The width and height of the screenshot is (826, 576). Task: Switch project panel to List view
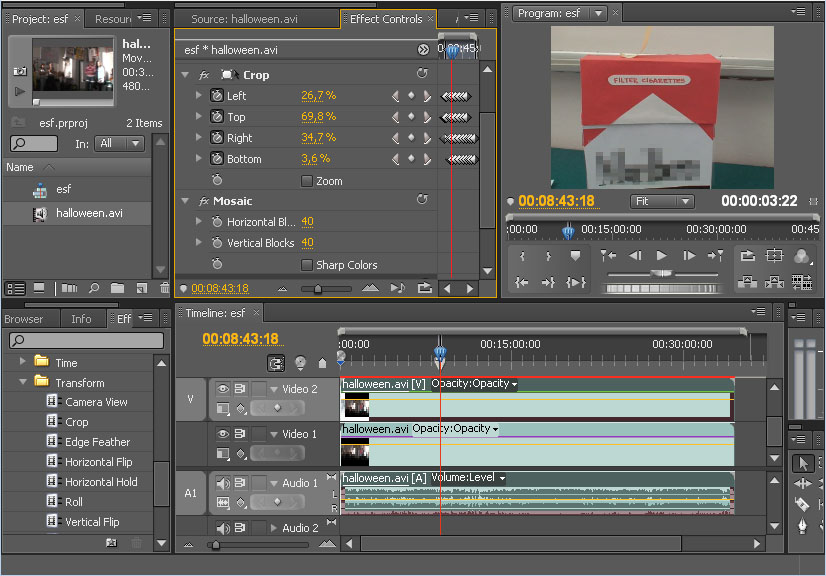point(15,288)
